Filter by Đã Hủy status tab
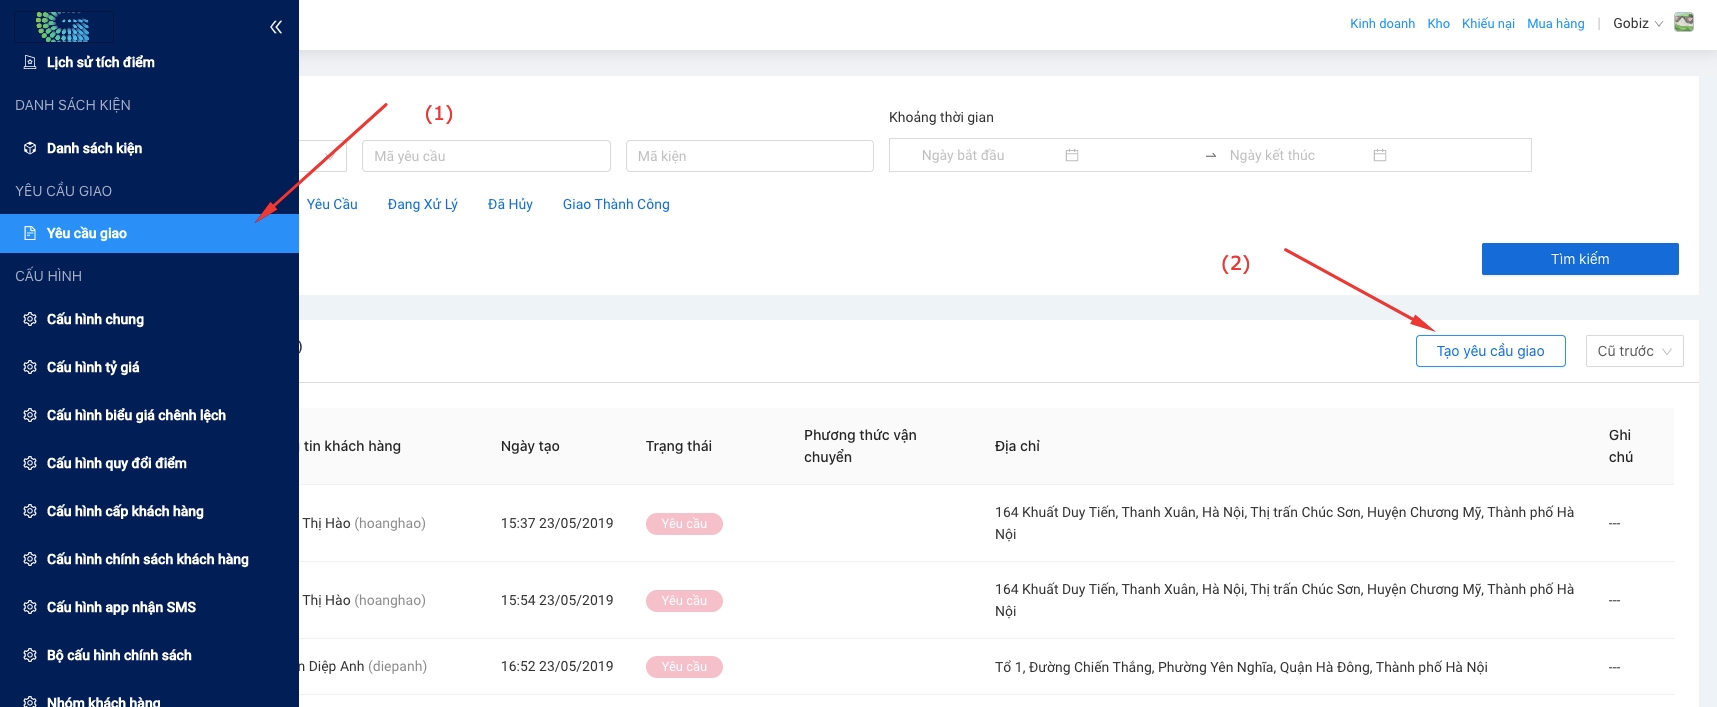Screen dimensions: 1717x707 click(x=510, y=204)
